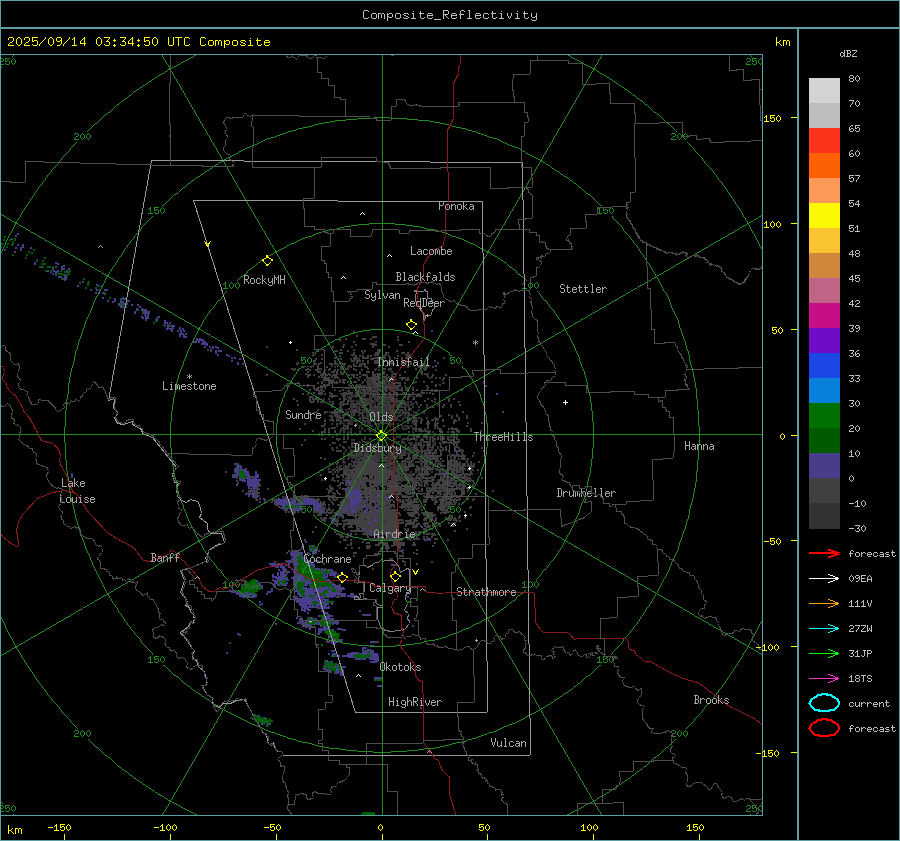Click the white 09EA arrow in the legend

(x=824, y=579)
